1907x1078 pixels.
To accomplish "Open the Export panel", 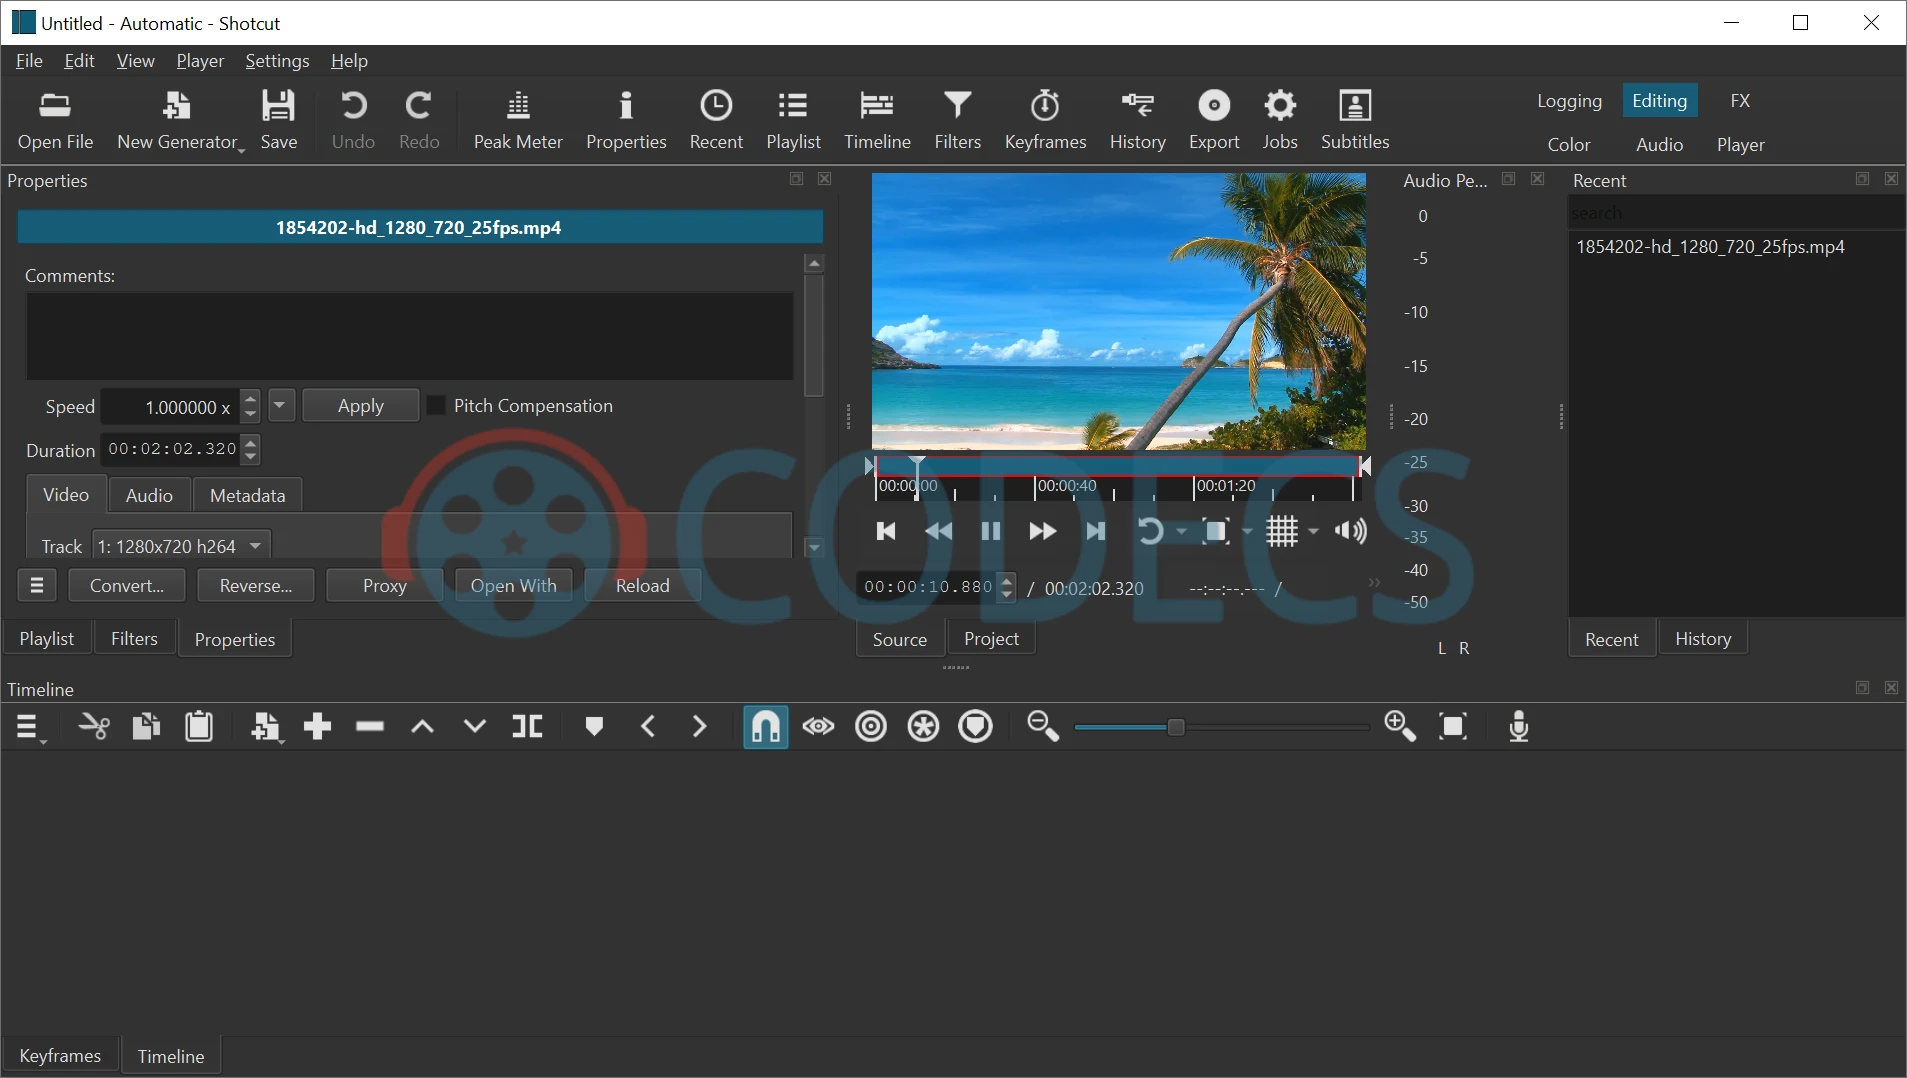I will click(x=1213, y=120).
